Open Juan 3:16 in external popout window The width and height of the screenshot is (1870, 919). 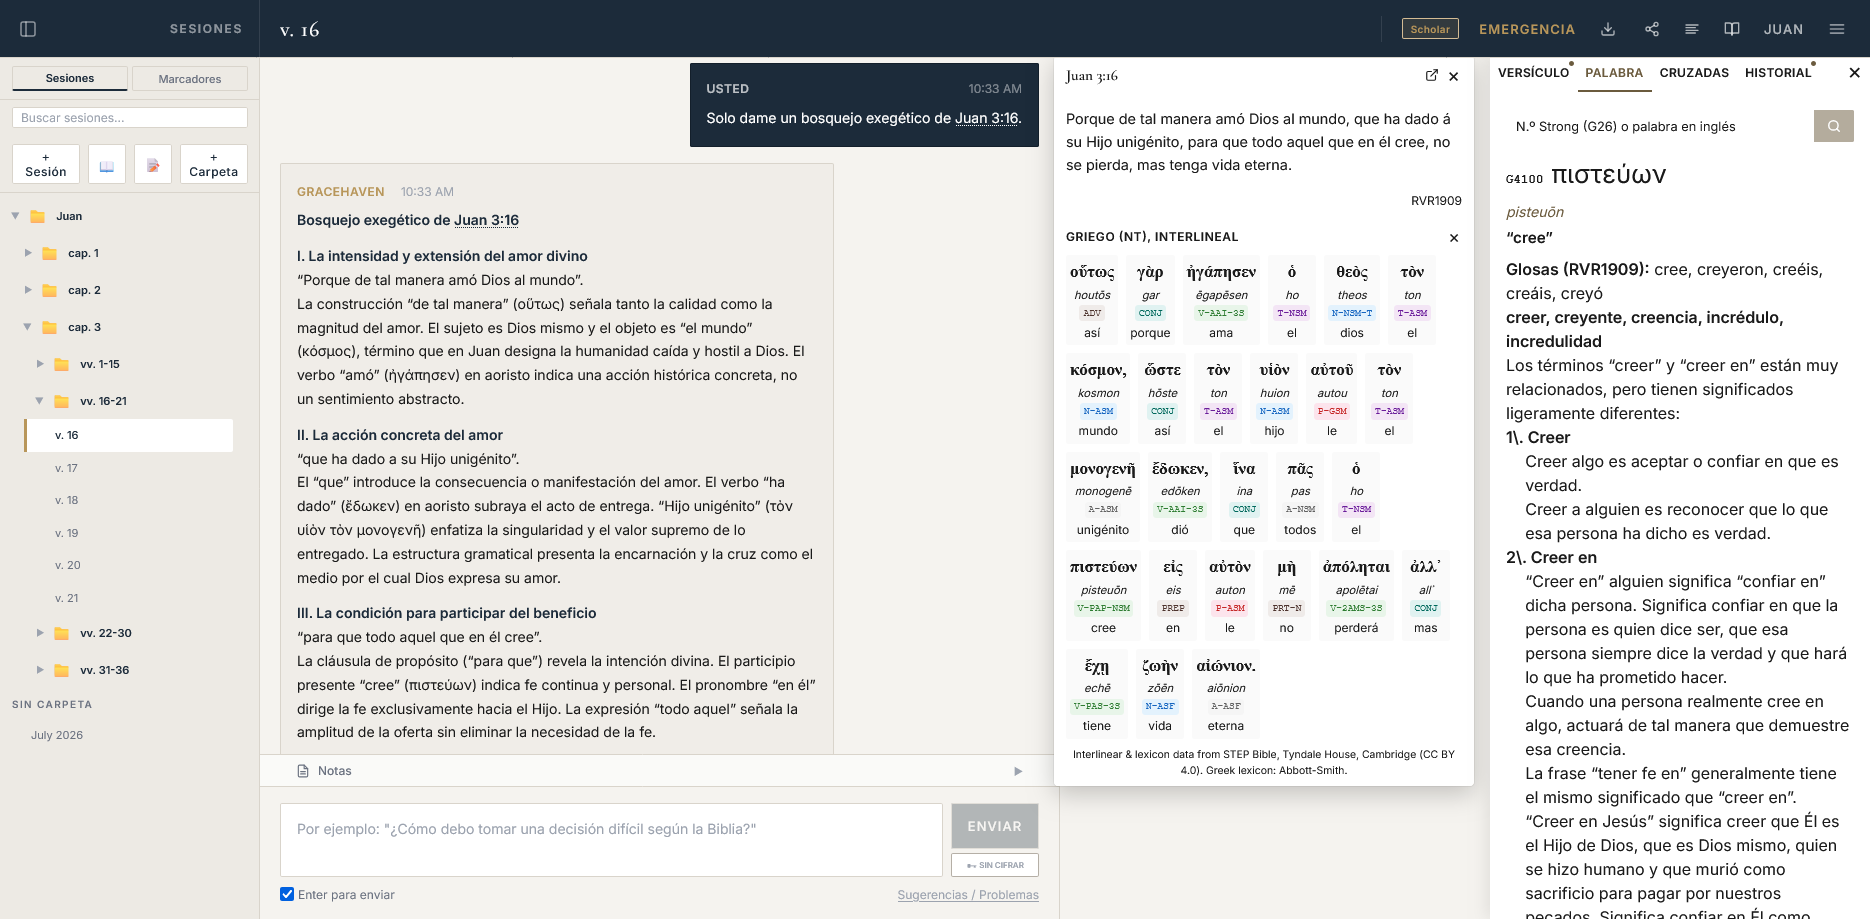[x=1432, y=76]
